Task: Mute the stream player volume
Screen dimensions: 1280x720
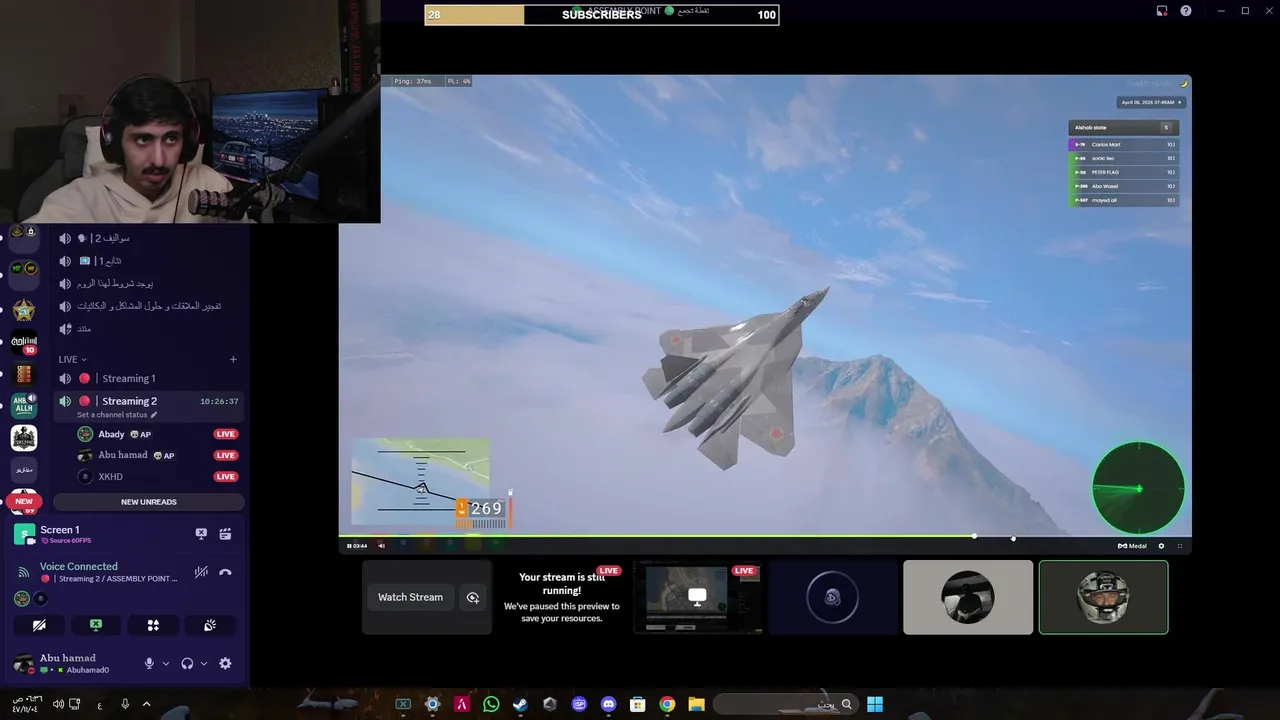Action: [x=381, y=546]
